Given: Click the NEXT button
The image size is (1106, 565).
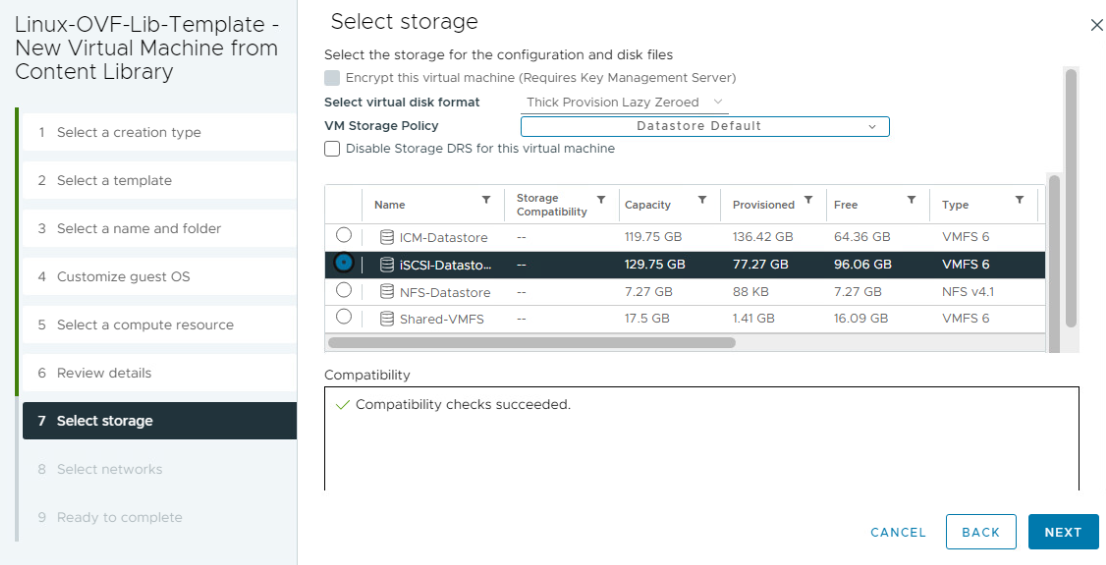Looking at the screenshot, I should click(1063, 532).
